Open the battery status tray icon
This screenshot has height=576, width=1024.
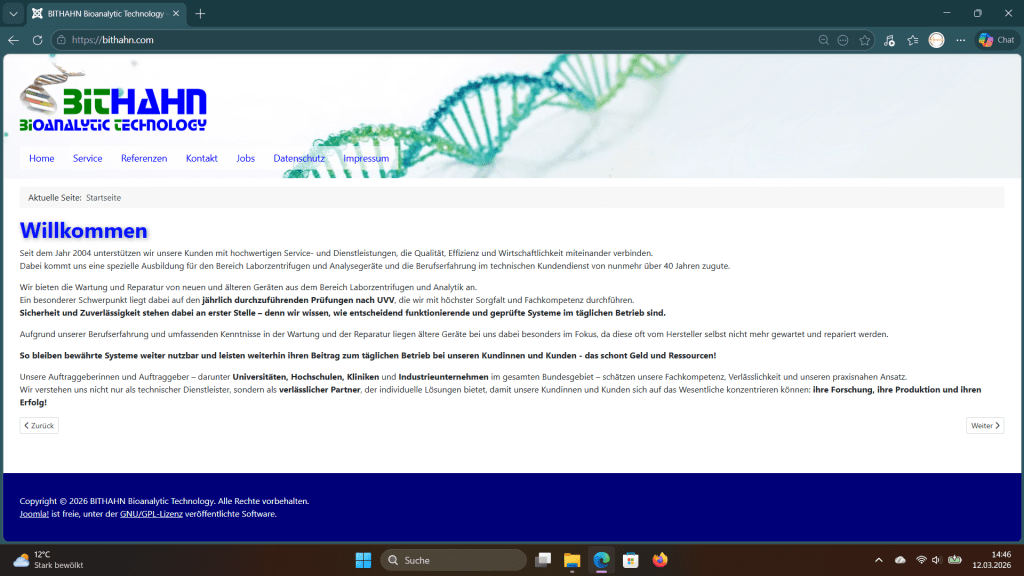pyautogui.click(x=955, y=560)
